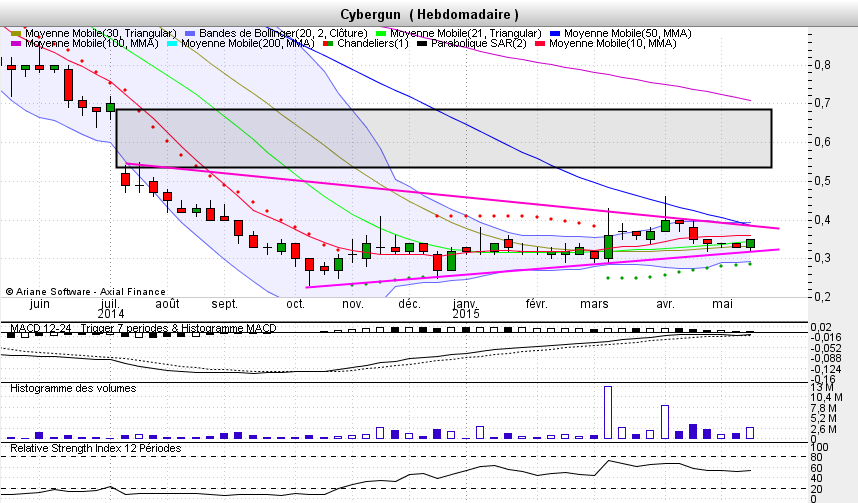Click the MACD 12-24 panel title

coord(143,328)
